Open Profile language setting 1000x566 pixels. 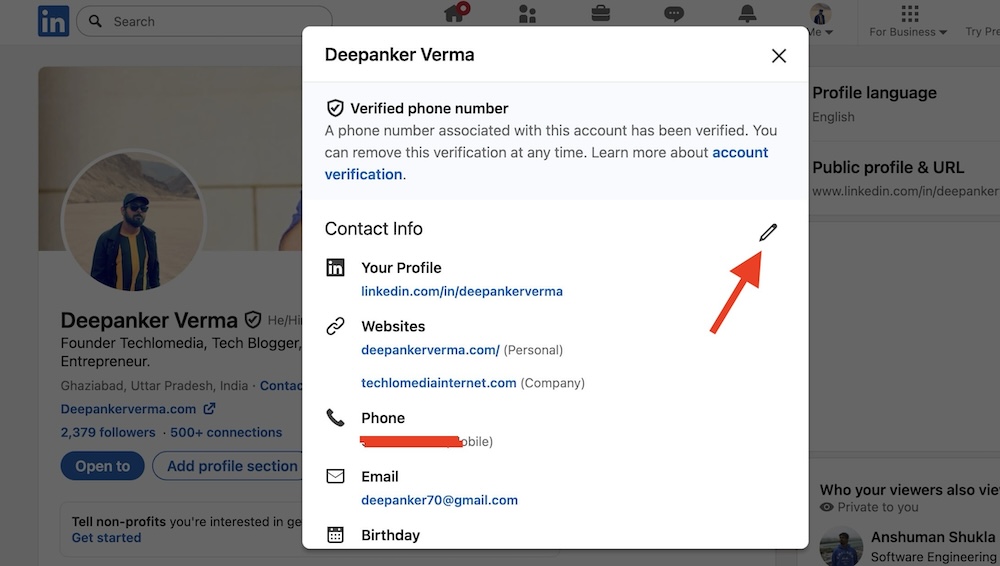(874, 93)
